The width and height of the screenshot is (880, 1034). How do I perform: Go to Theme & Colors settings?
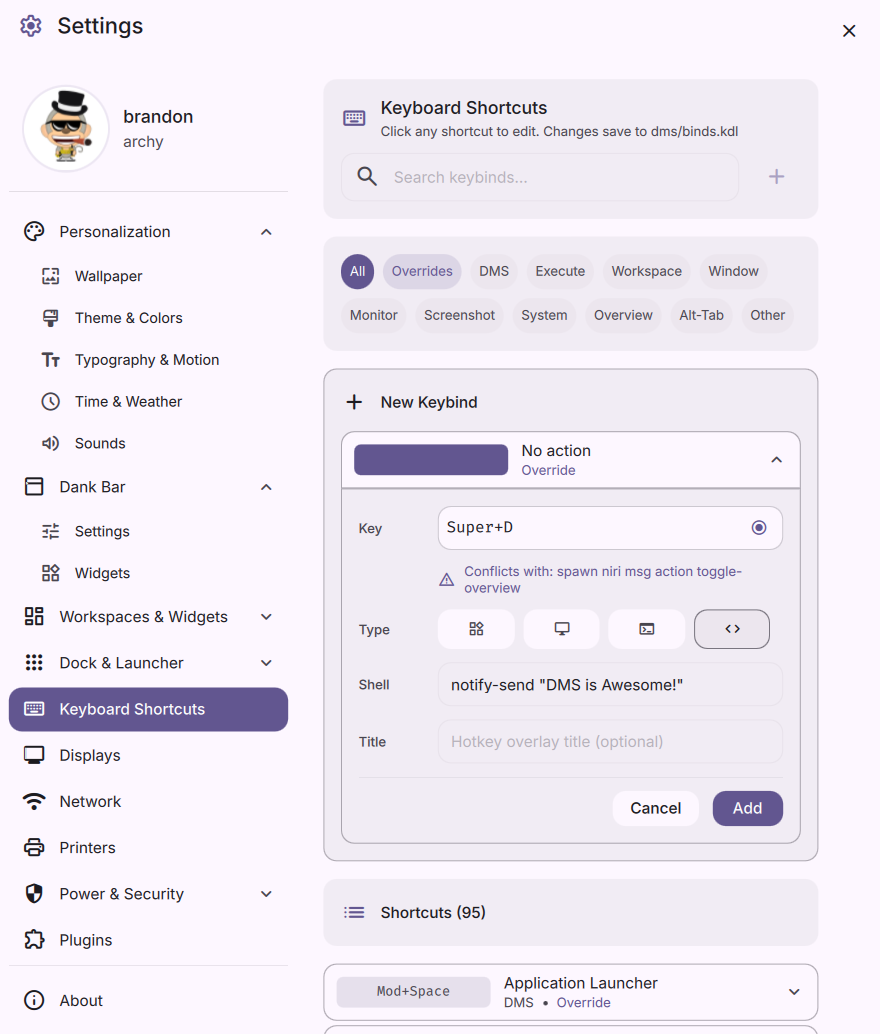(x=128, y=318)
